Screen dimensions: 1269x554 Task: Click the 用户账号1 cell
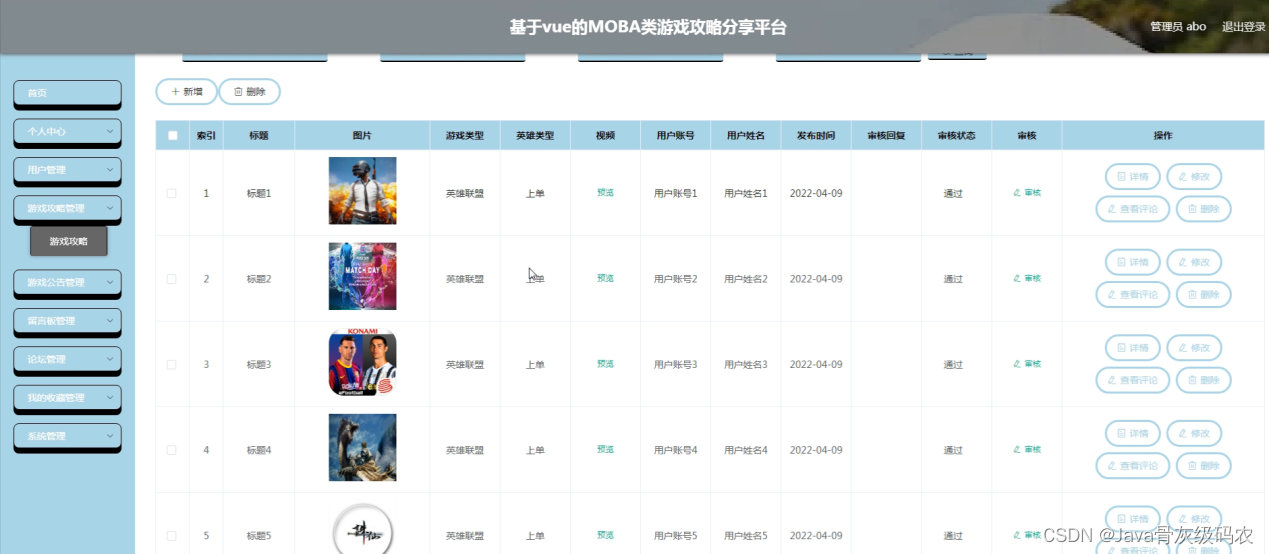tap(676, 193)
